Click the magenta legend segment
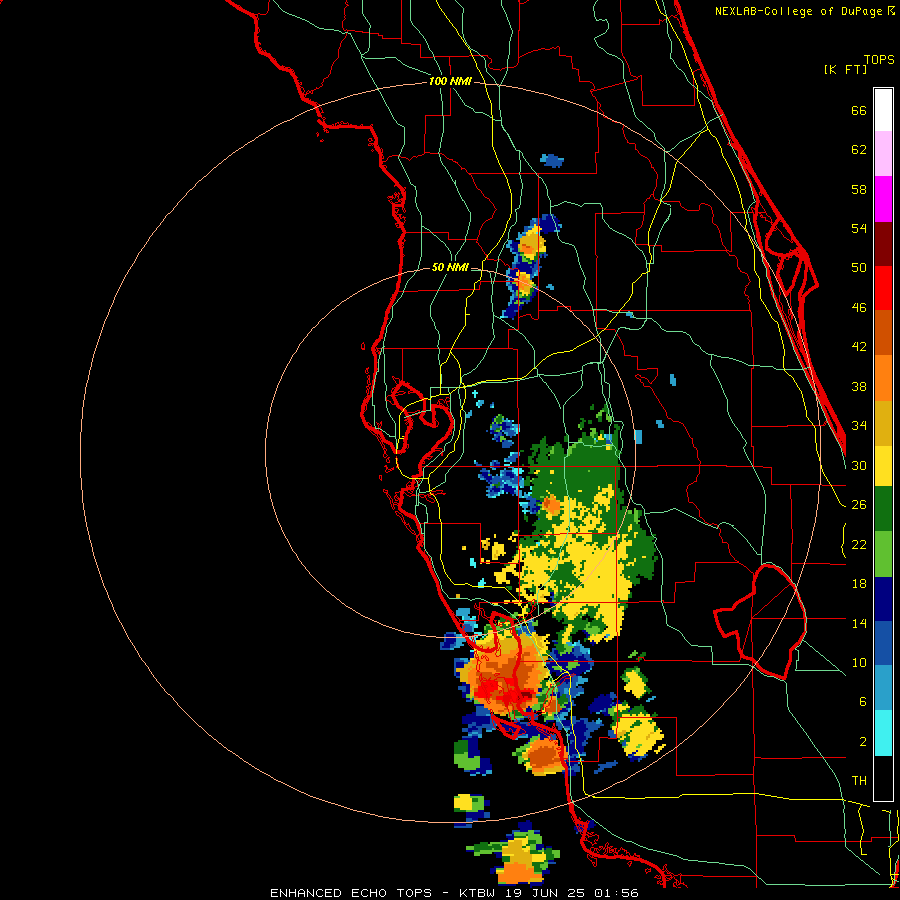This screenshot has width=900, height=900. pos(883,199)
